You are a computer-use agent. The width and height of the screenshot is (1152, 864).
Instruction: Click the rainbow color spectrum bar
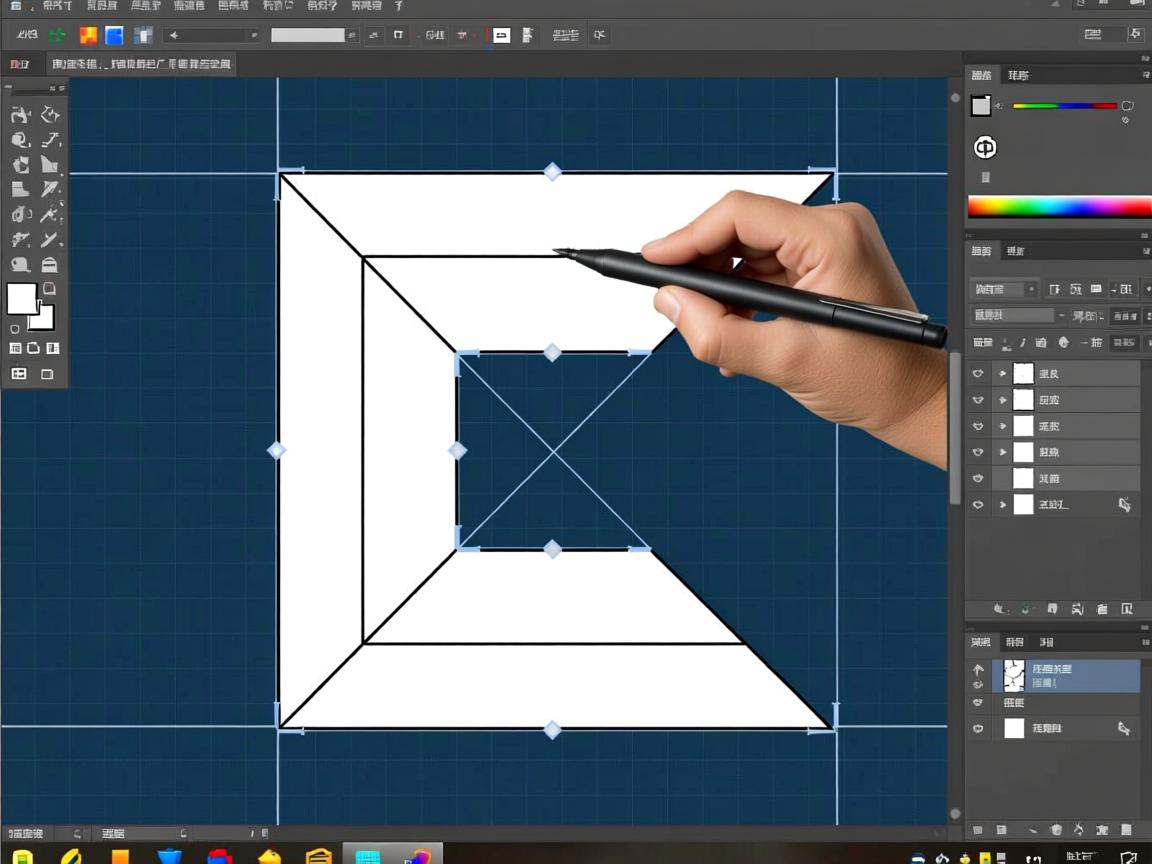click(1059, 207)
